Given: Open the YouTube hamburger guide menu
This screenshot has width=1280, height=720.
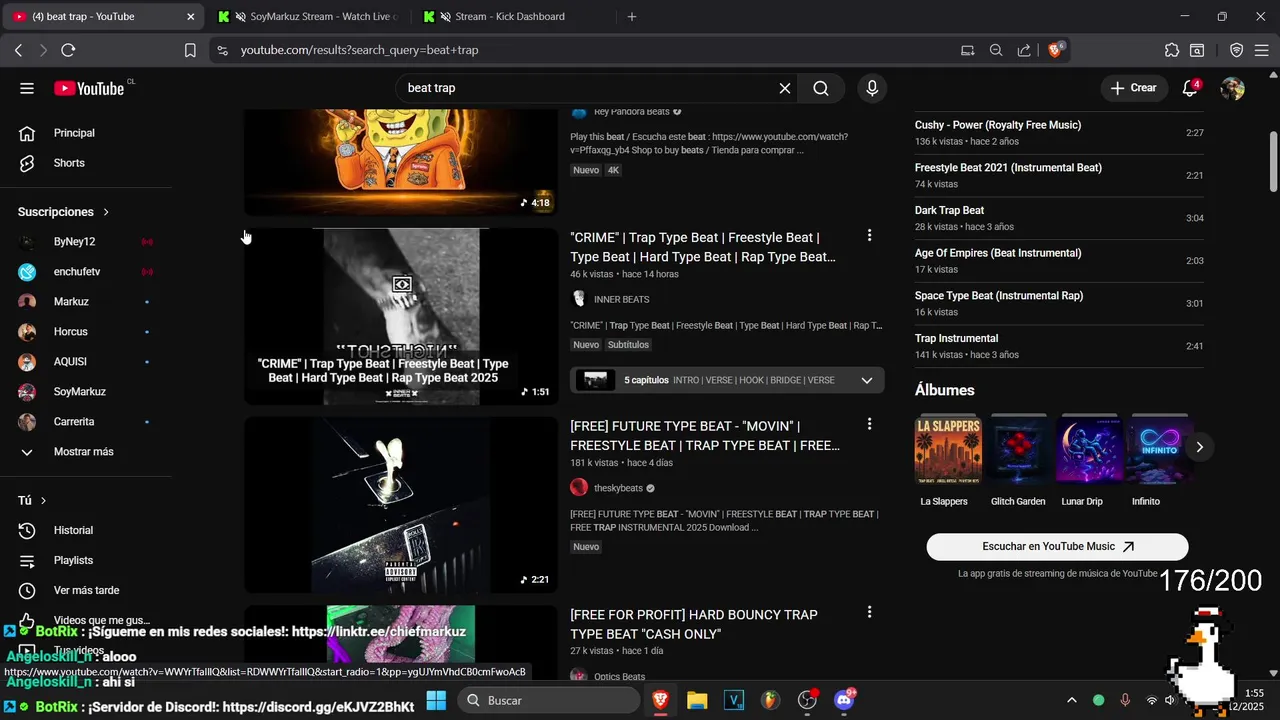Looking at the screenshot, I should click(x=27, y=88).
